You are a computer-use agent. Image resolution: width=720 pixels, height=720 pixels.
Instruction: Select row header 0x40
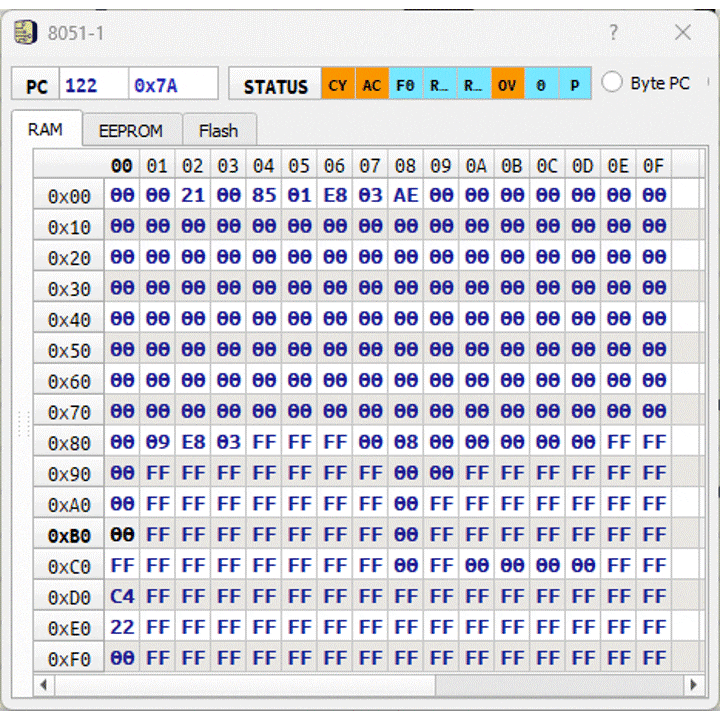click(x=69, y=319)
